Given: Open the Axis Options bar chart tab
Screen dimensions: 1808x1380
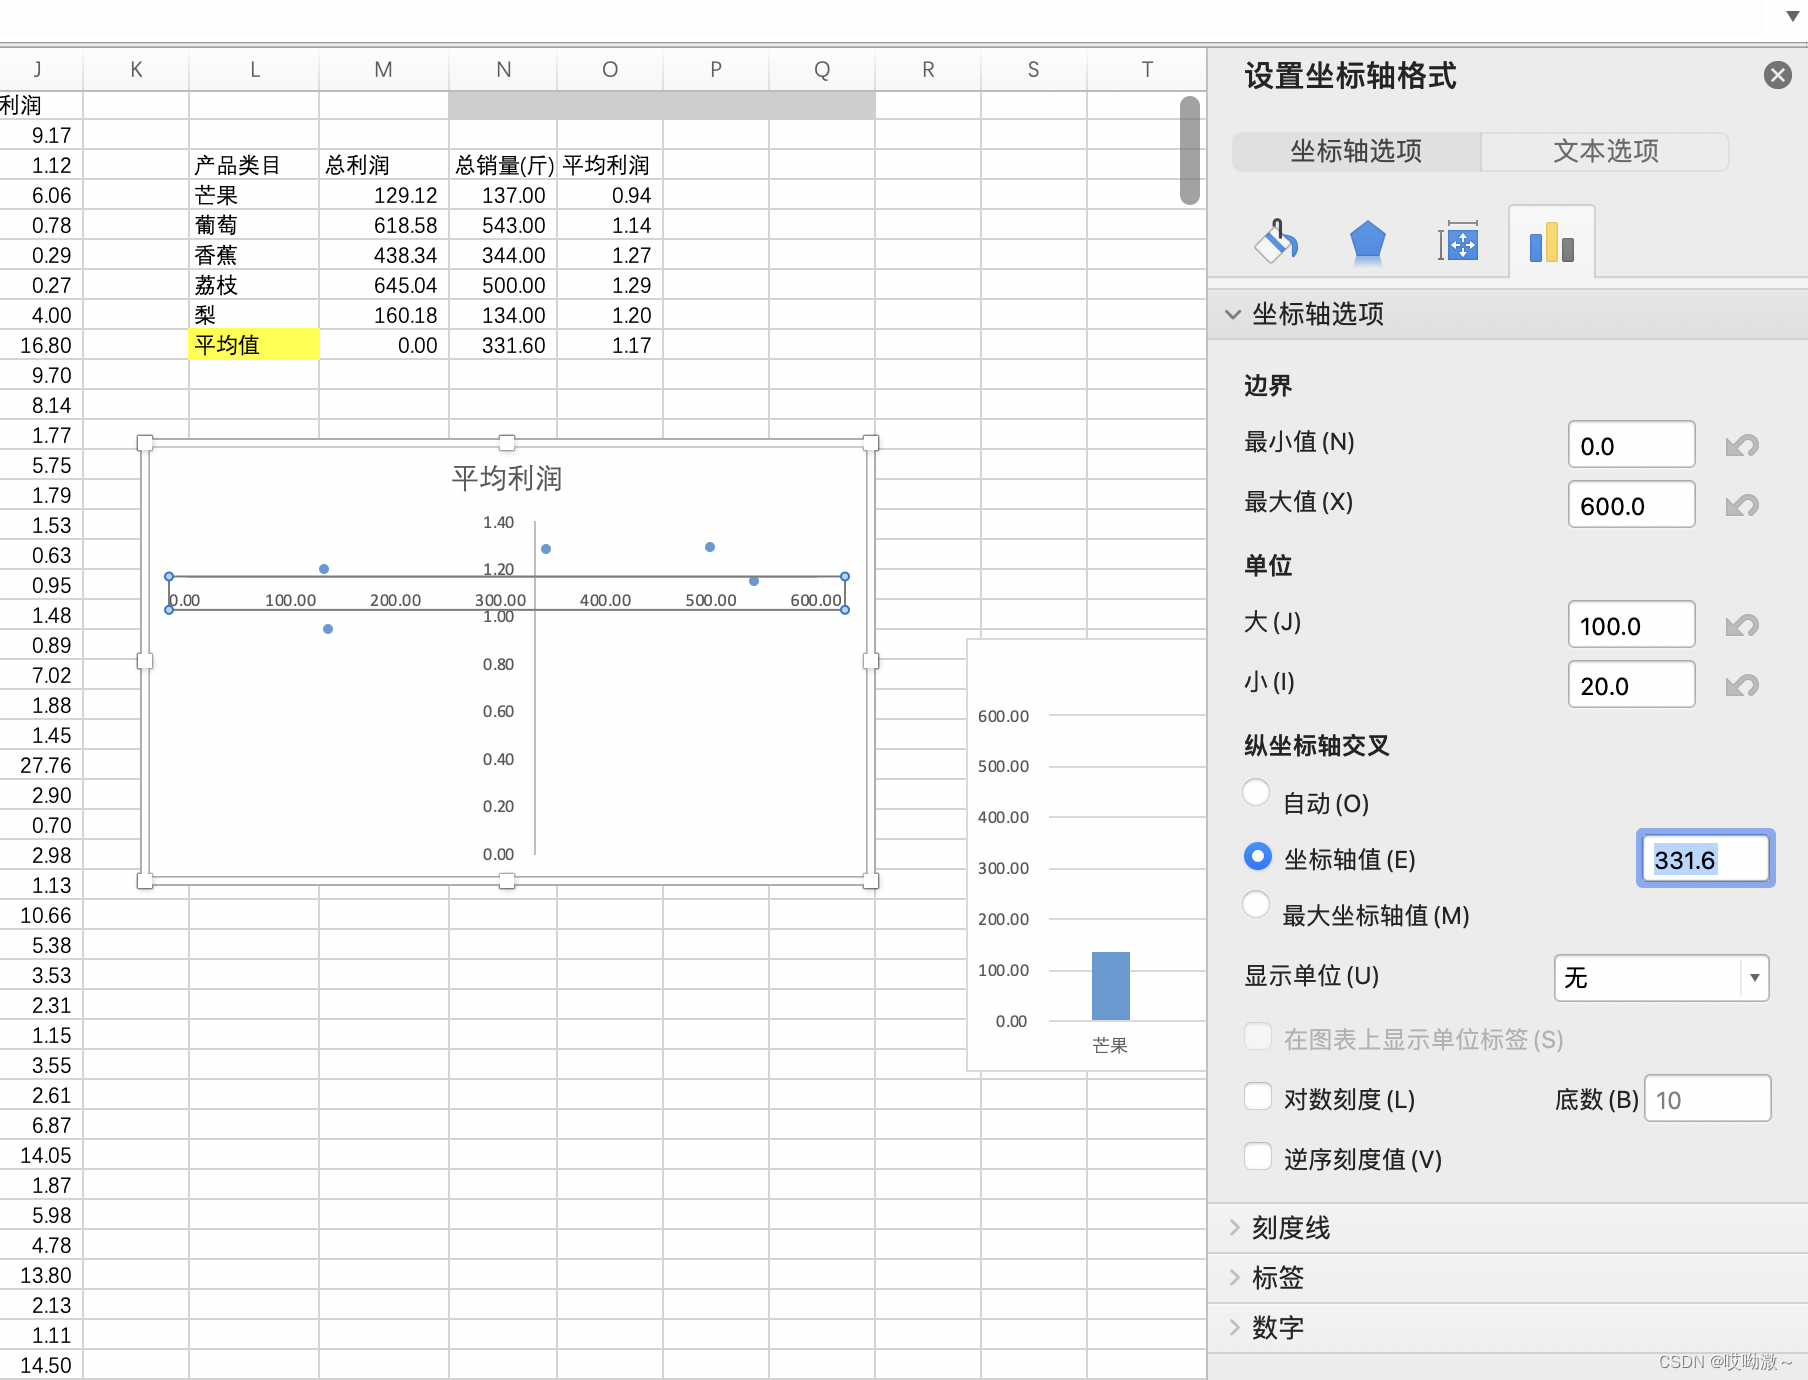Looking at the screenshot, I should point(1552,242).
